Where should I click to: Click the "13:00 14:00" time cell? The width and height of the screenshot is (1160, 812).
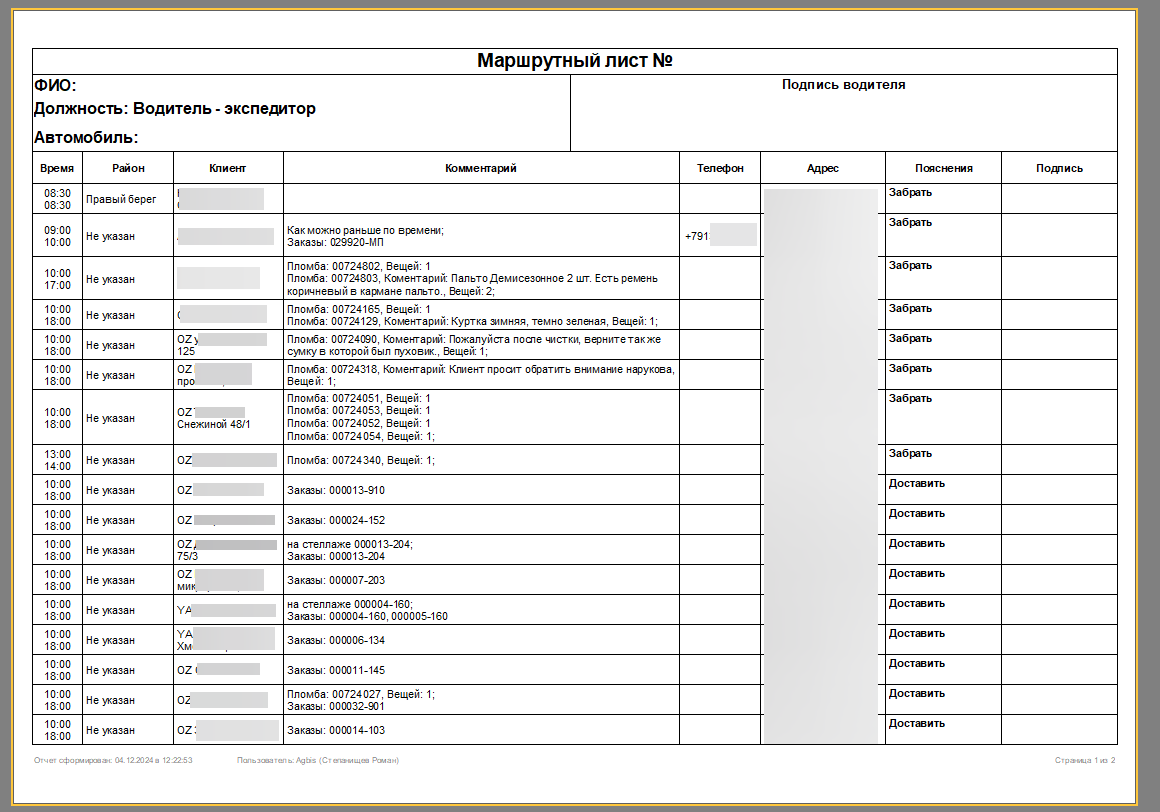57,460
